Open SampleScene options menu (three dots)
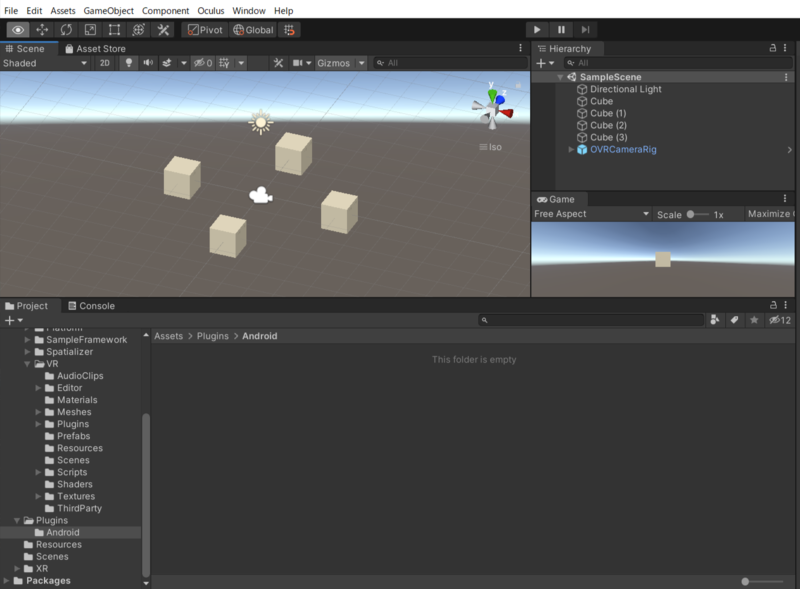800x589 pixels. click(786, 77)
